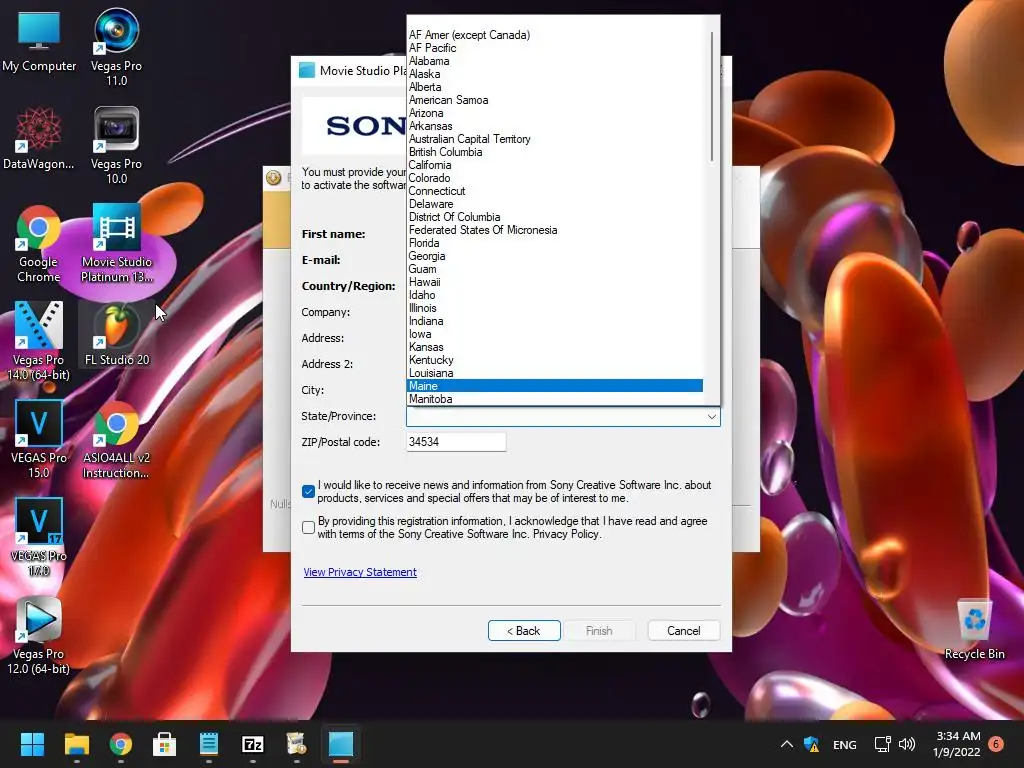Viewport: 1024px width, 768px height.
Task: Choose Alberta from the list
Action: (x=554, y=87)
